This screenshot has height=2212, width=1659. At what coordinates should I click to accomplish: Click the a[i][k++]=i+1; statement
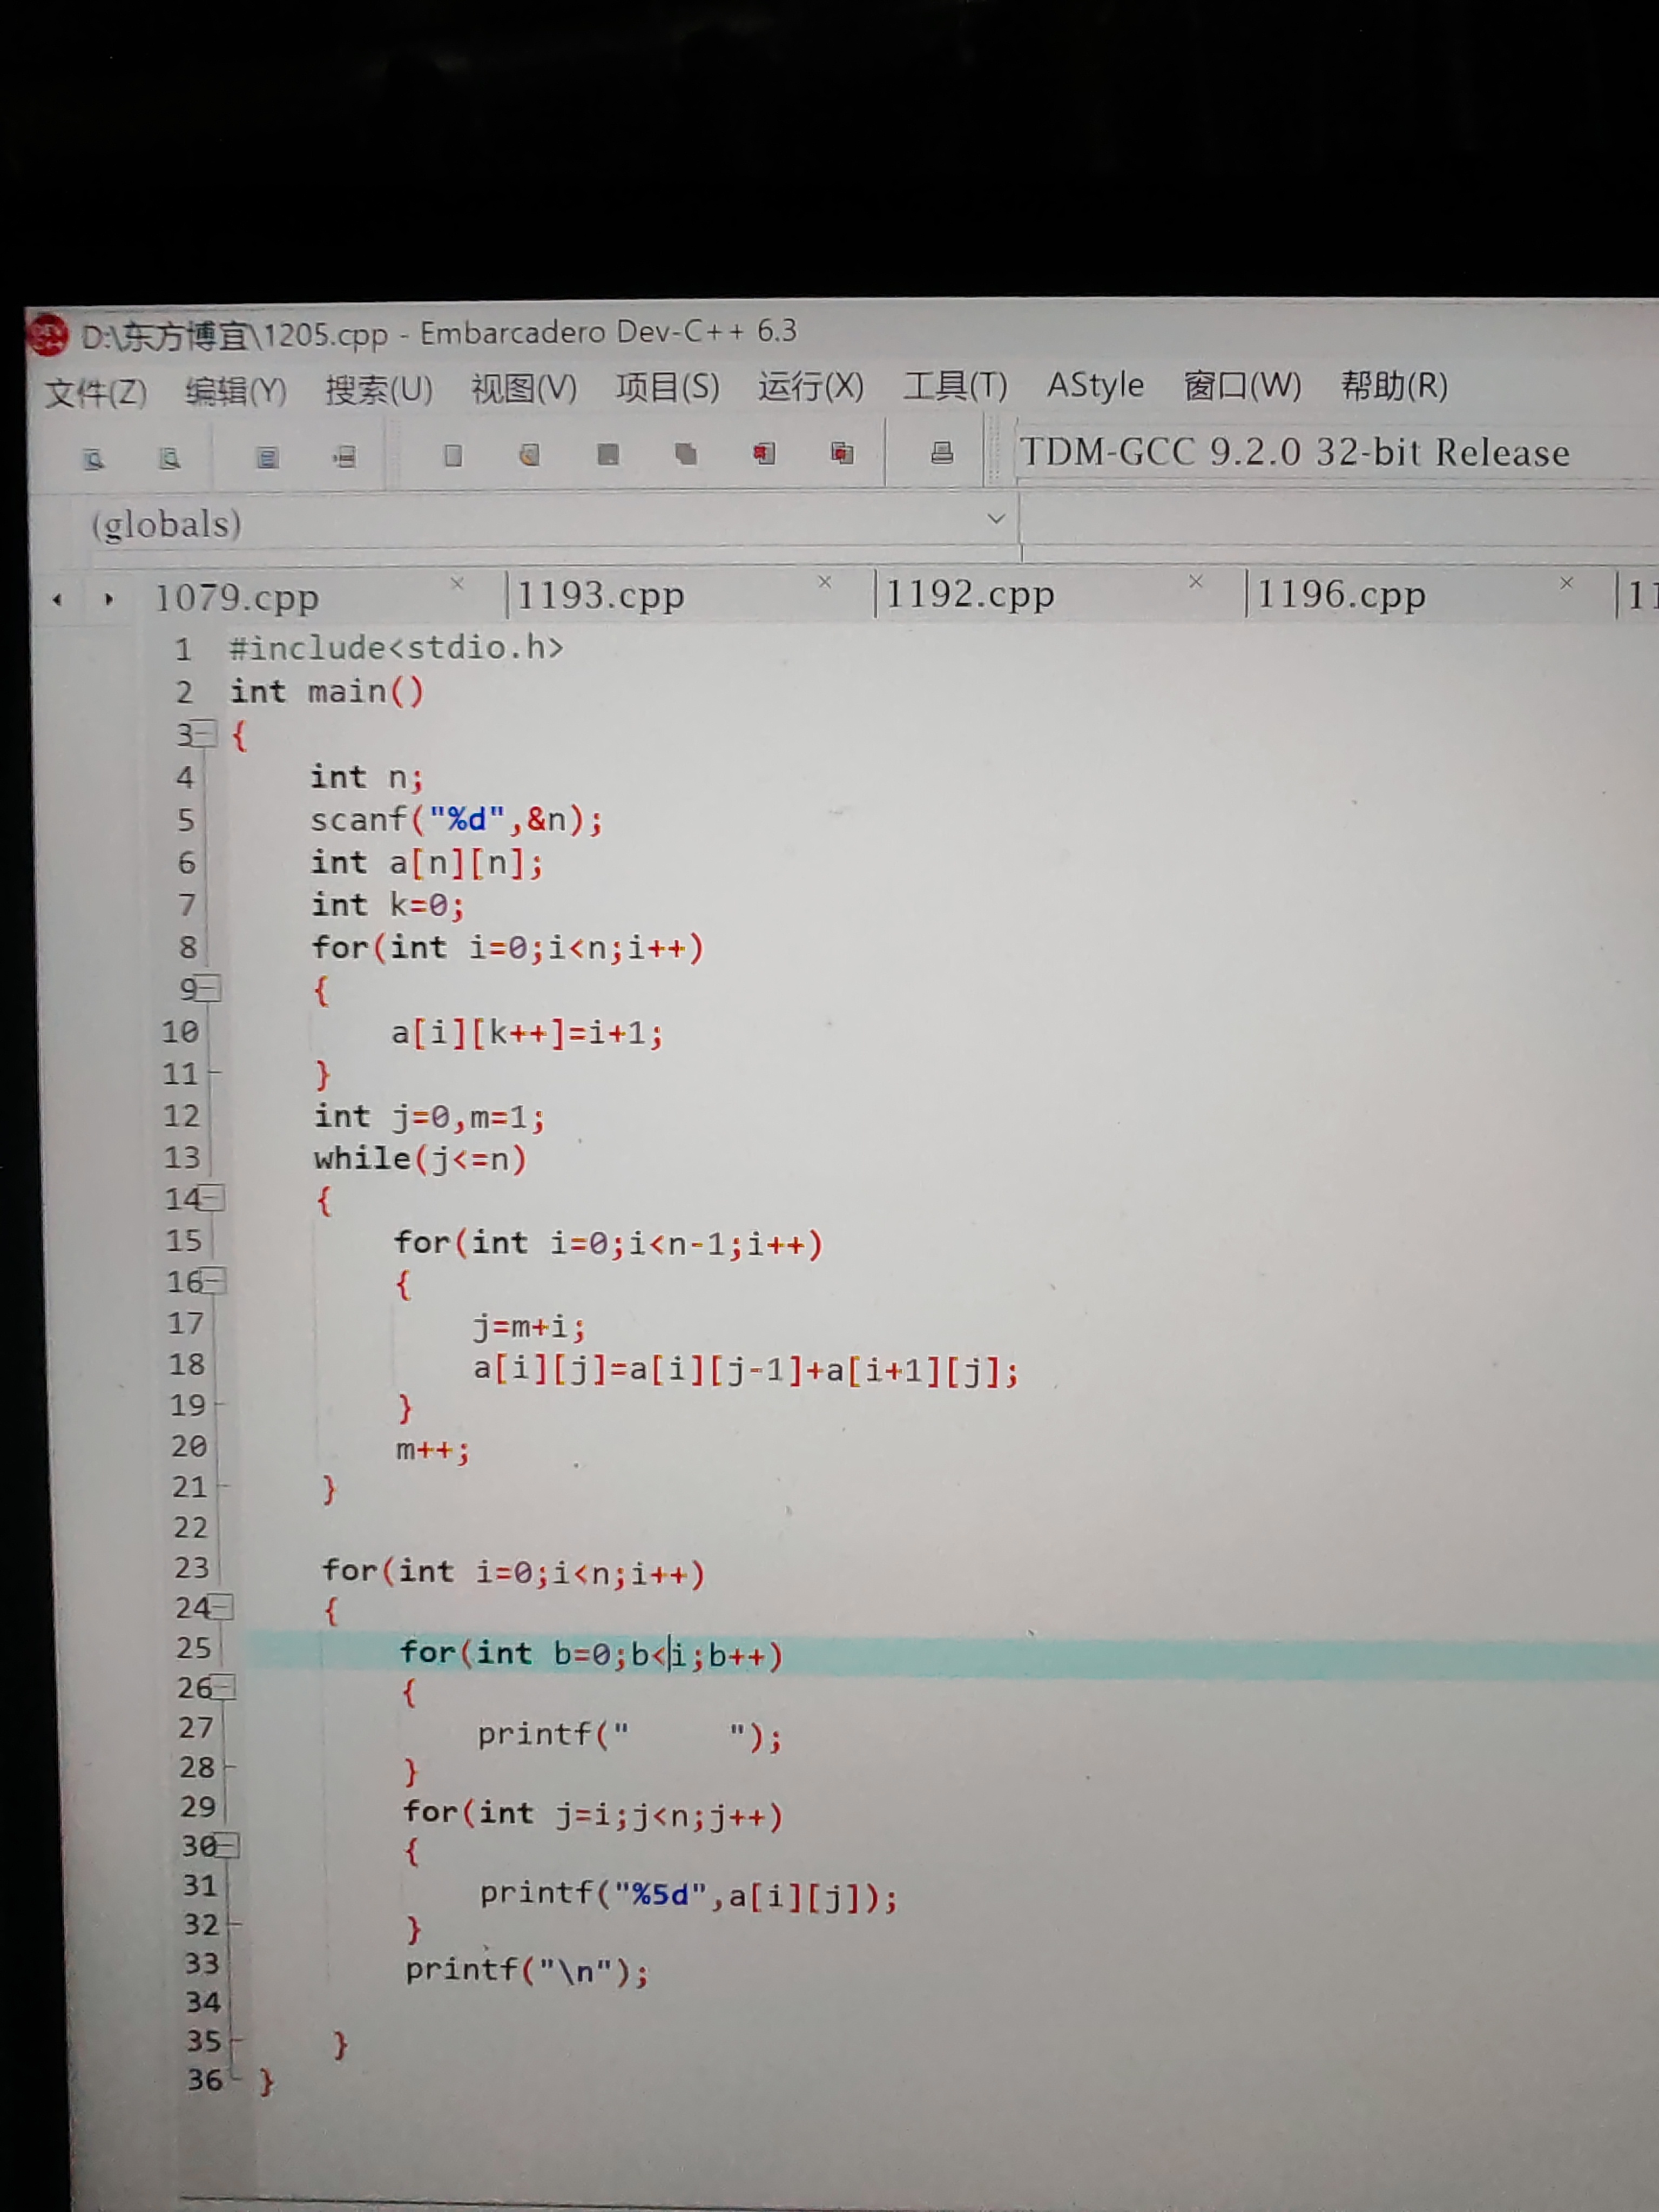tap(528, 1032)
